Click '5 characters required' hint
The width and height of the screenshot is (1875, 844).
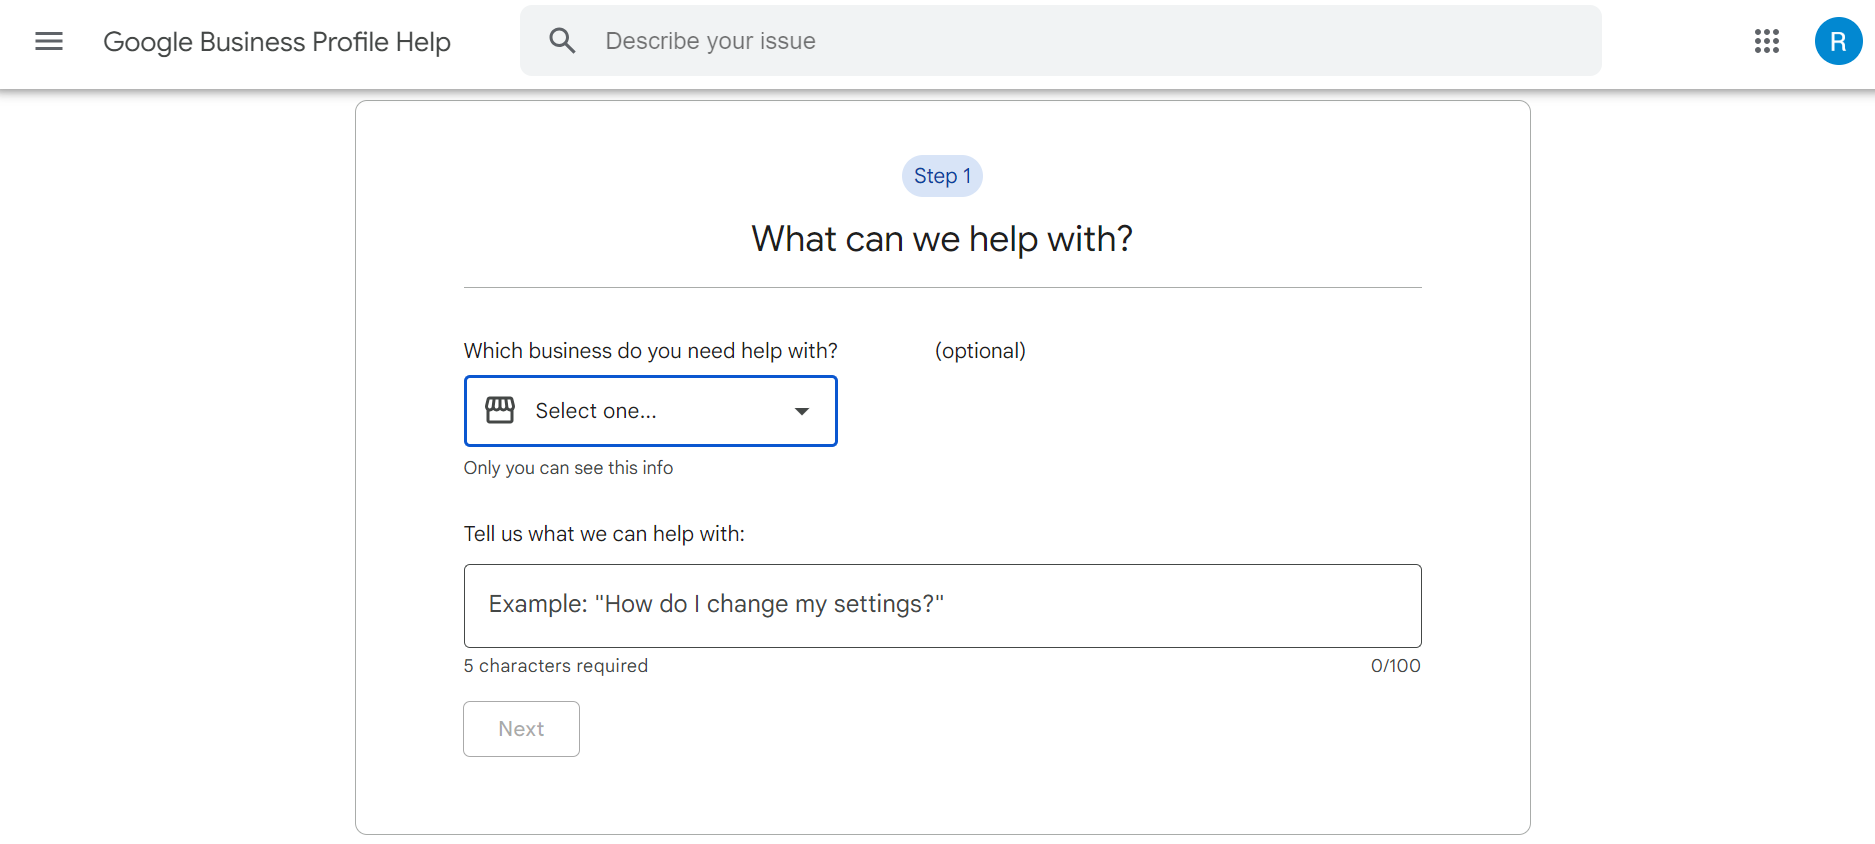pos(555,666)
